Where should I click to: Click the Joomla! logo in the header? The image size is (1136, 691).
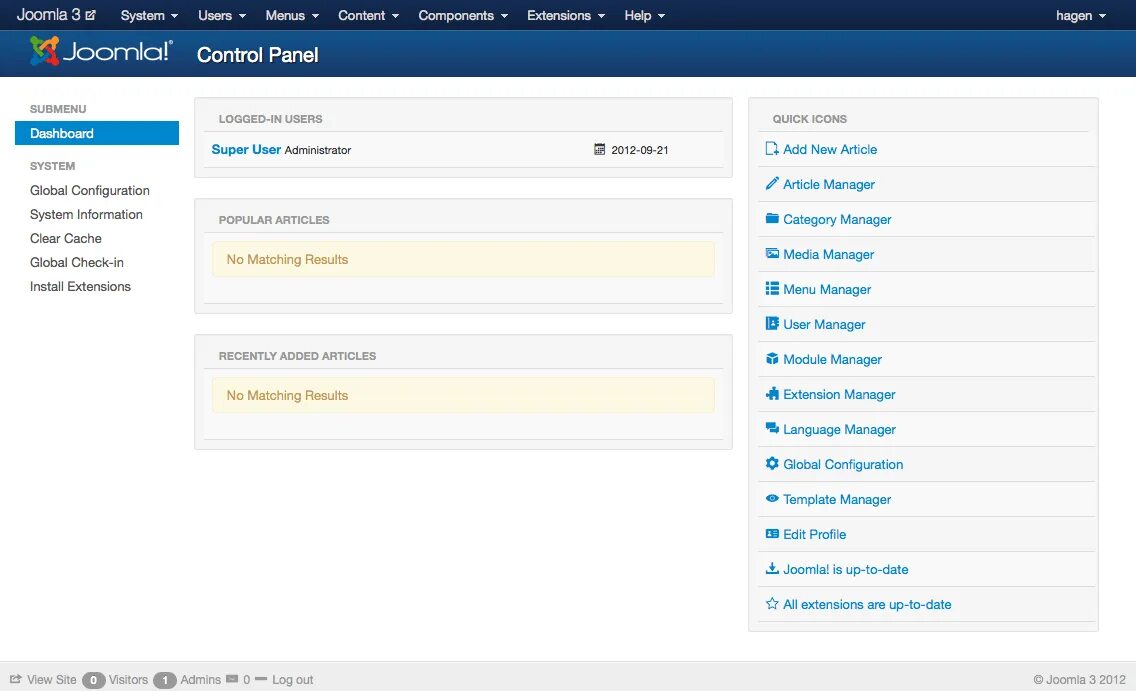(x=101, y=51)
